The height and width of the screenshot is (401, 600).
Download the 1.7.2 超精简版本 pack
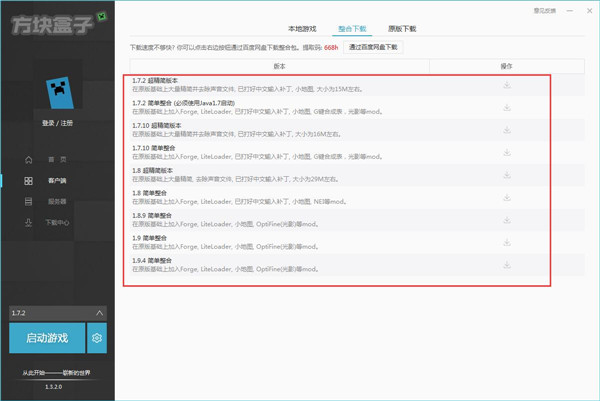[507, 85]
